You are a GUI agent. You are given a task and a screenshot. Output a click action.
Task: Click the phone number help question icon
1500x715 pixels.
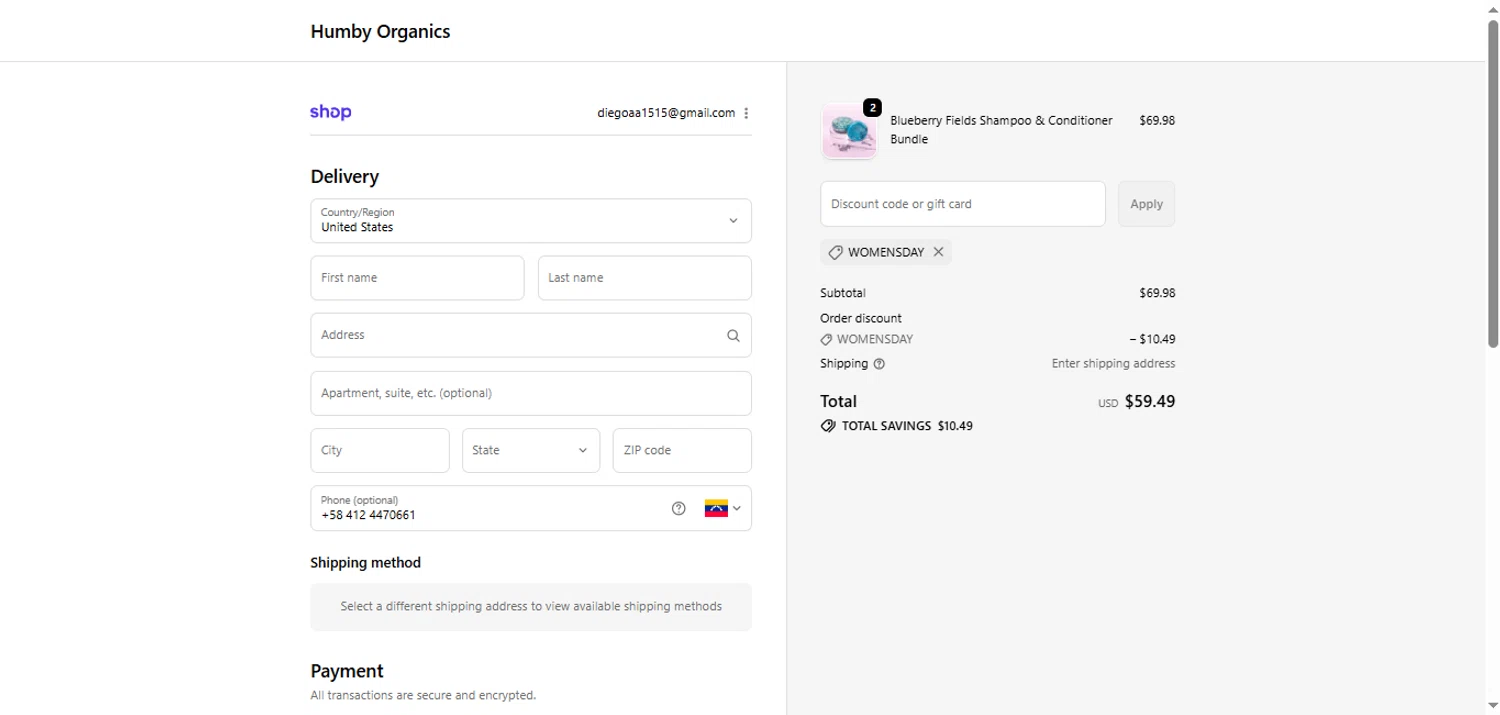tap(679, 508)
